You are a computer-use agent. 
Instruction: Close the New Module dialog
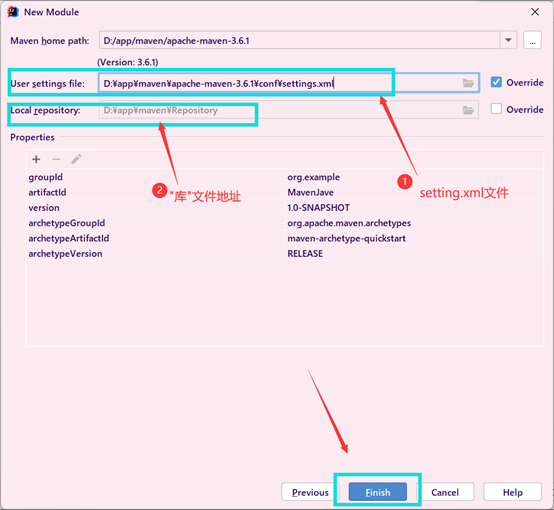(x=535, y=12)
